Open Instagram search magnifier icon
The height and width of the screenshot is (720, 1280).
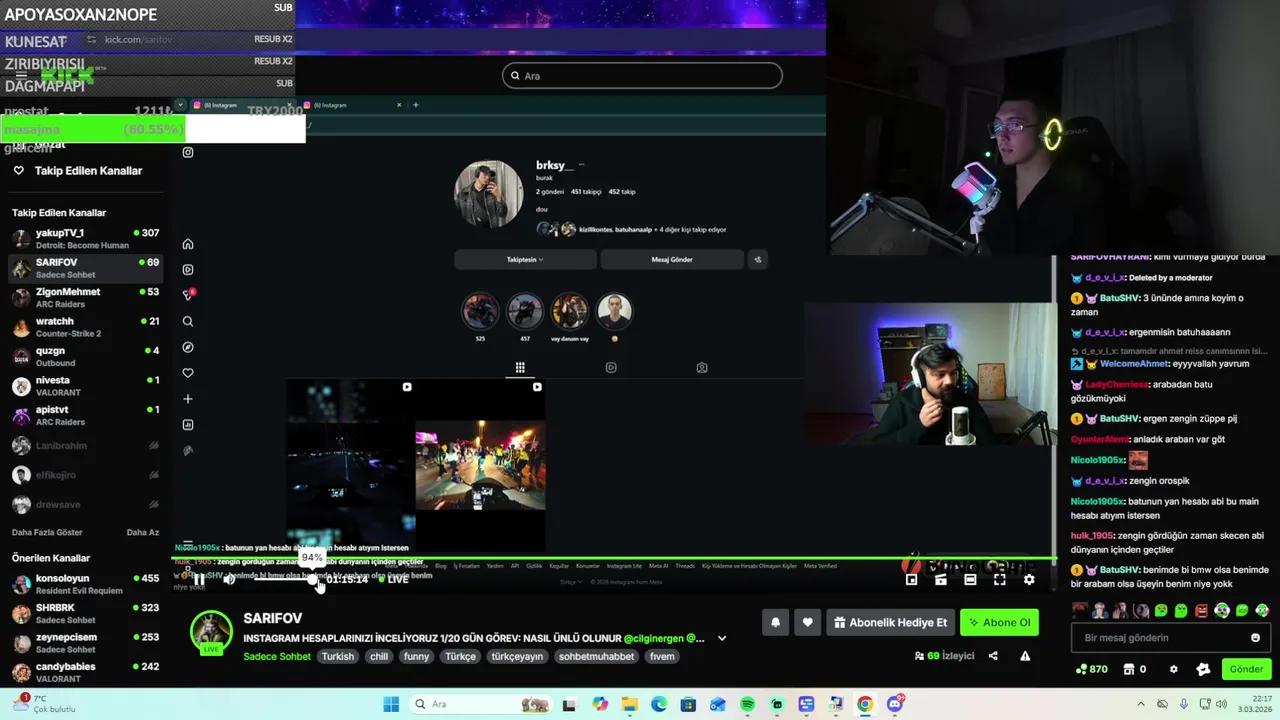pyautogui.click(x=188, y=321)
